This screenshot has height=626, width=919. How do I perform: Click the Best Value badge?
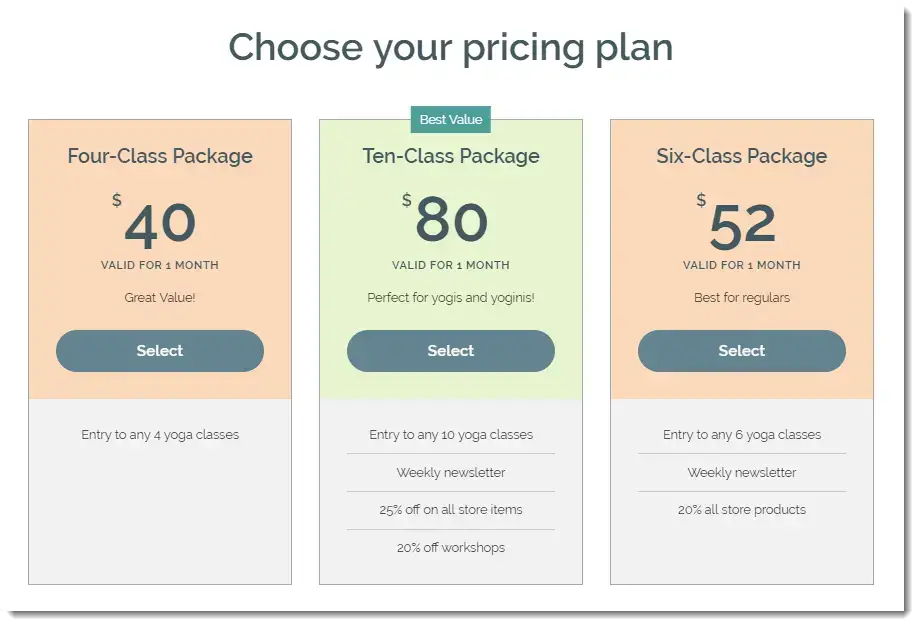point(451,120)
